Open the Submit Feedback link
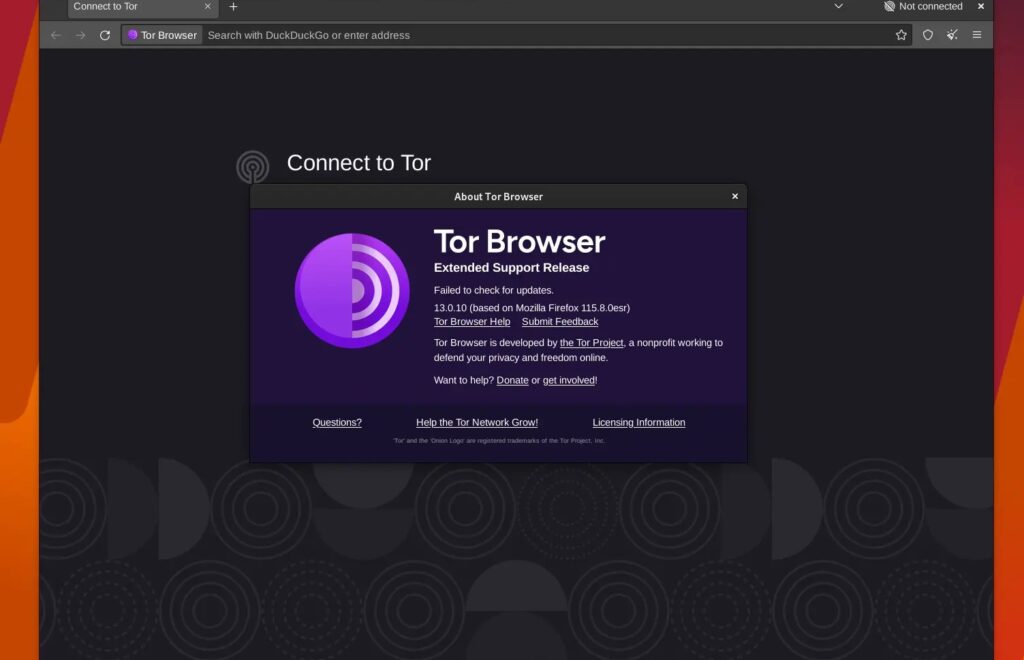Screen dimensions: 1024x660 click(x=560, y=322)
